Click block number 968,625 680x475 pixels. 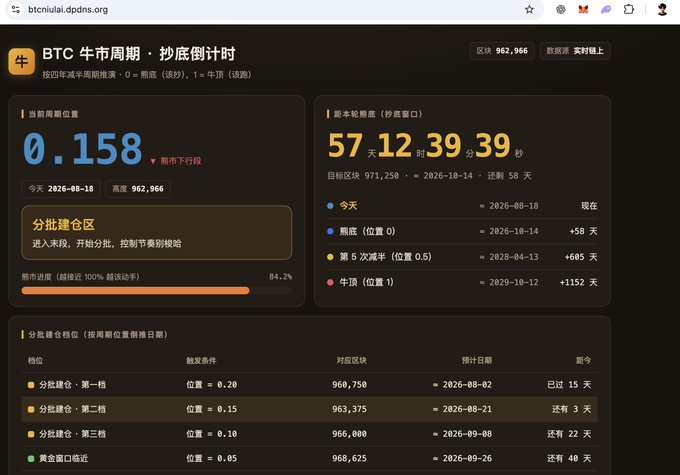tap(350, 458)
